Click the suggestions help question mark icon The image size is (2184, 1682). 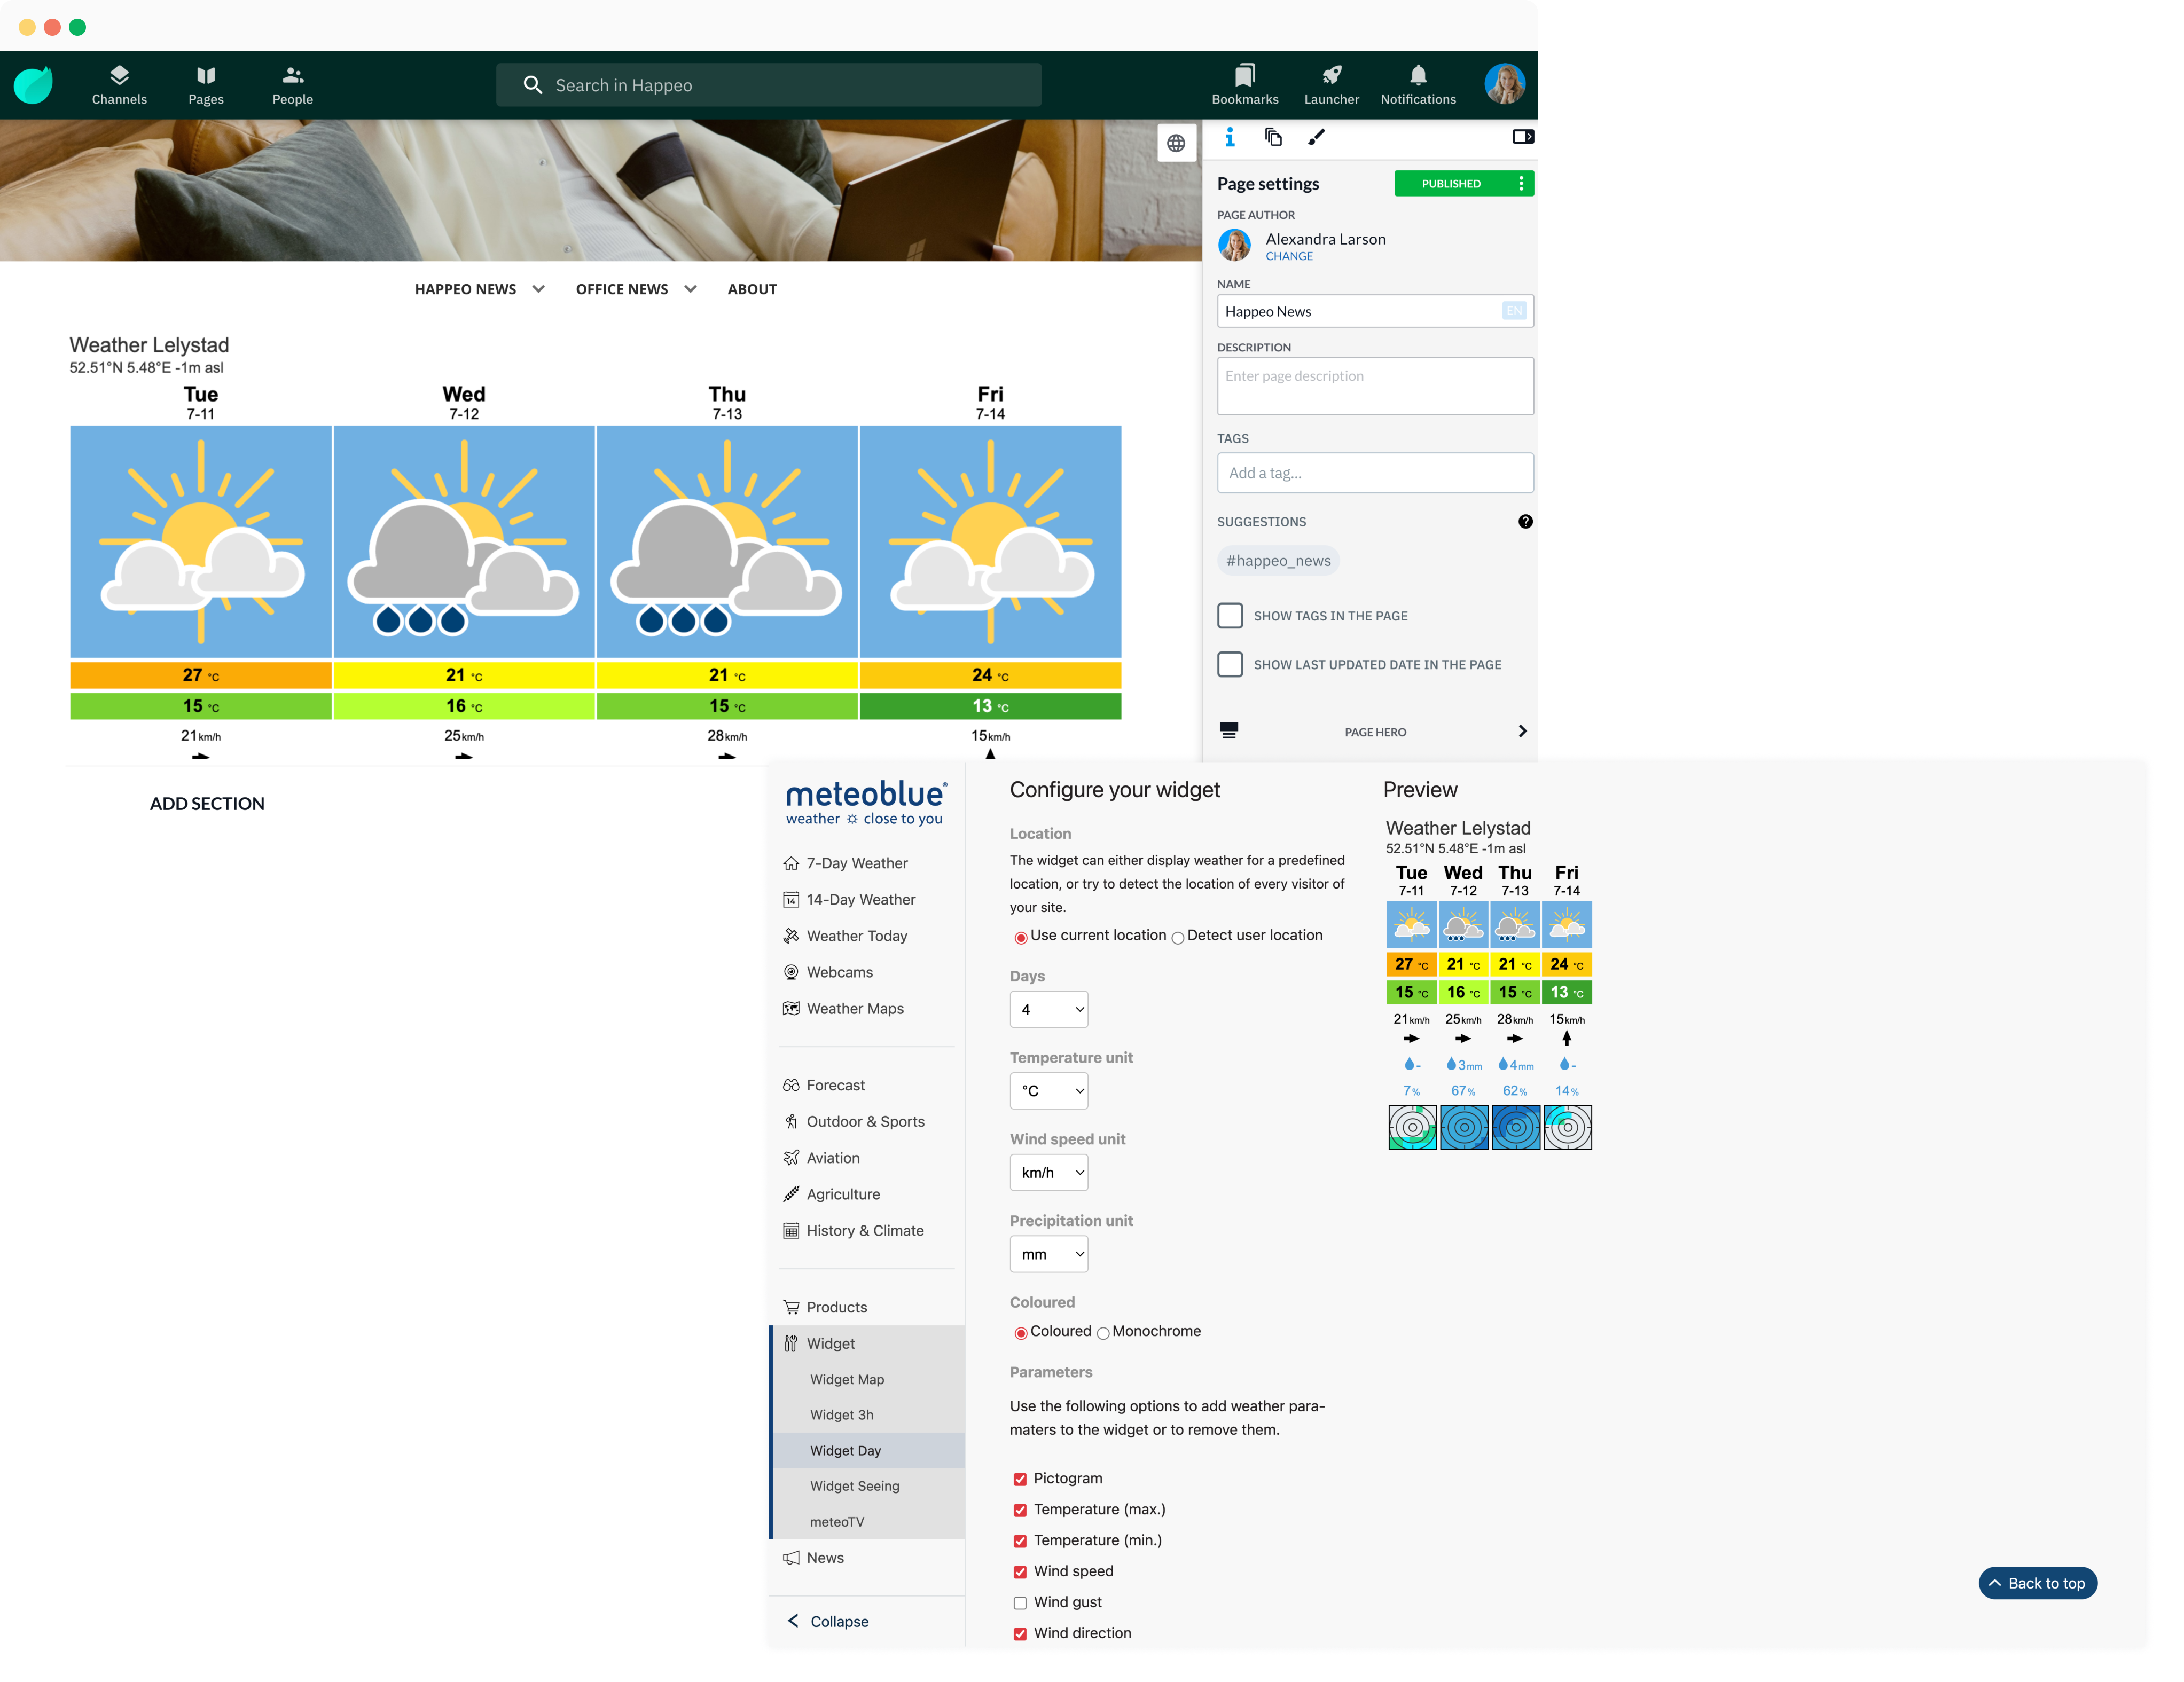[1525, 521]
